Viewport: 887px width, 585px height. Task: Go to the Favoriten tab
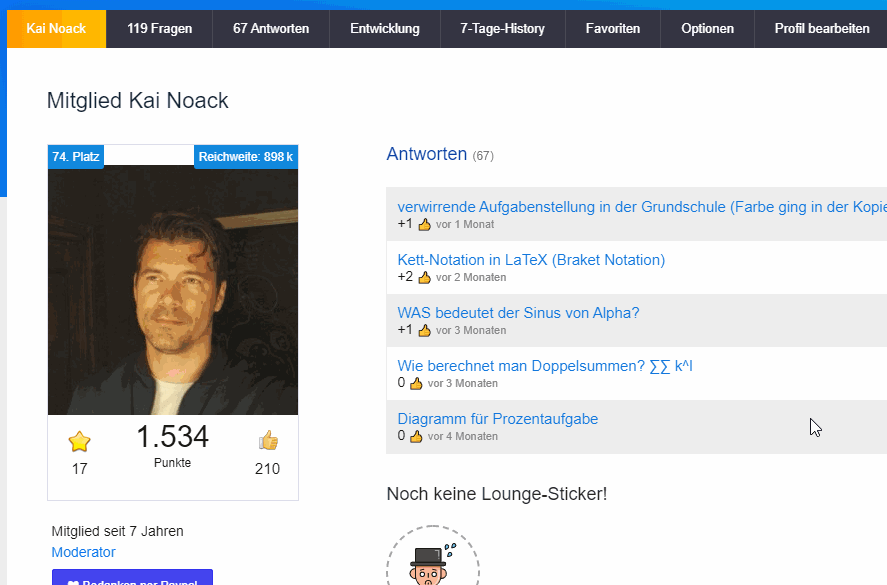coord(613,28)
